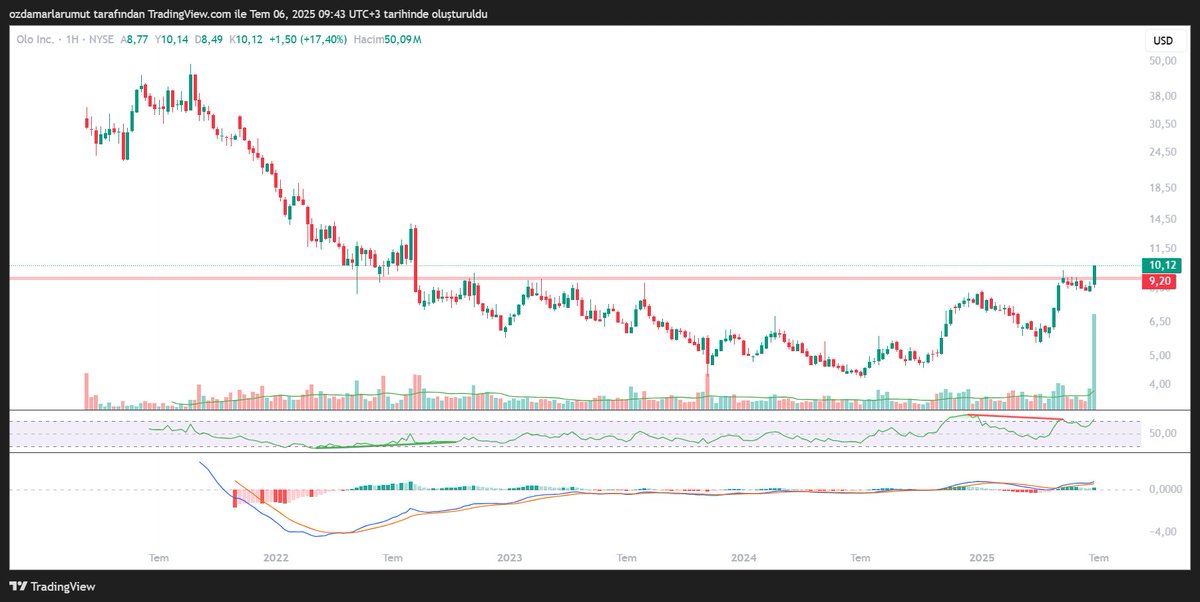This screenshot has width=1200, height=602.
Task: Click the TradingView logo at bottom
Action: click(x=51, y=587)
